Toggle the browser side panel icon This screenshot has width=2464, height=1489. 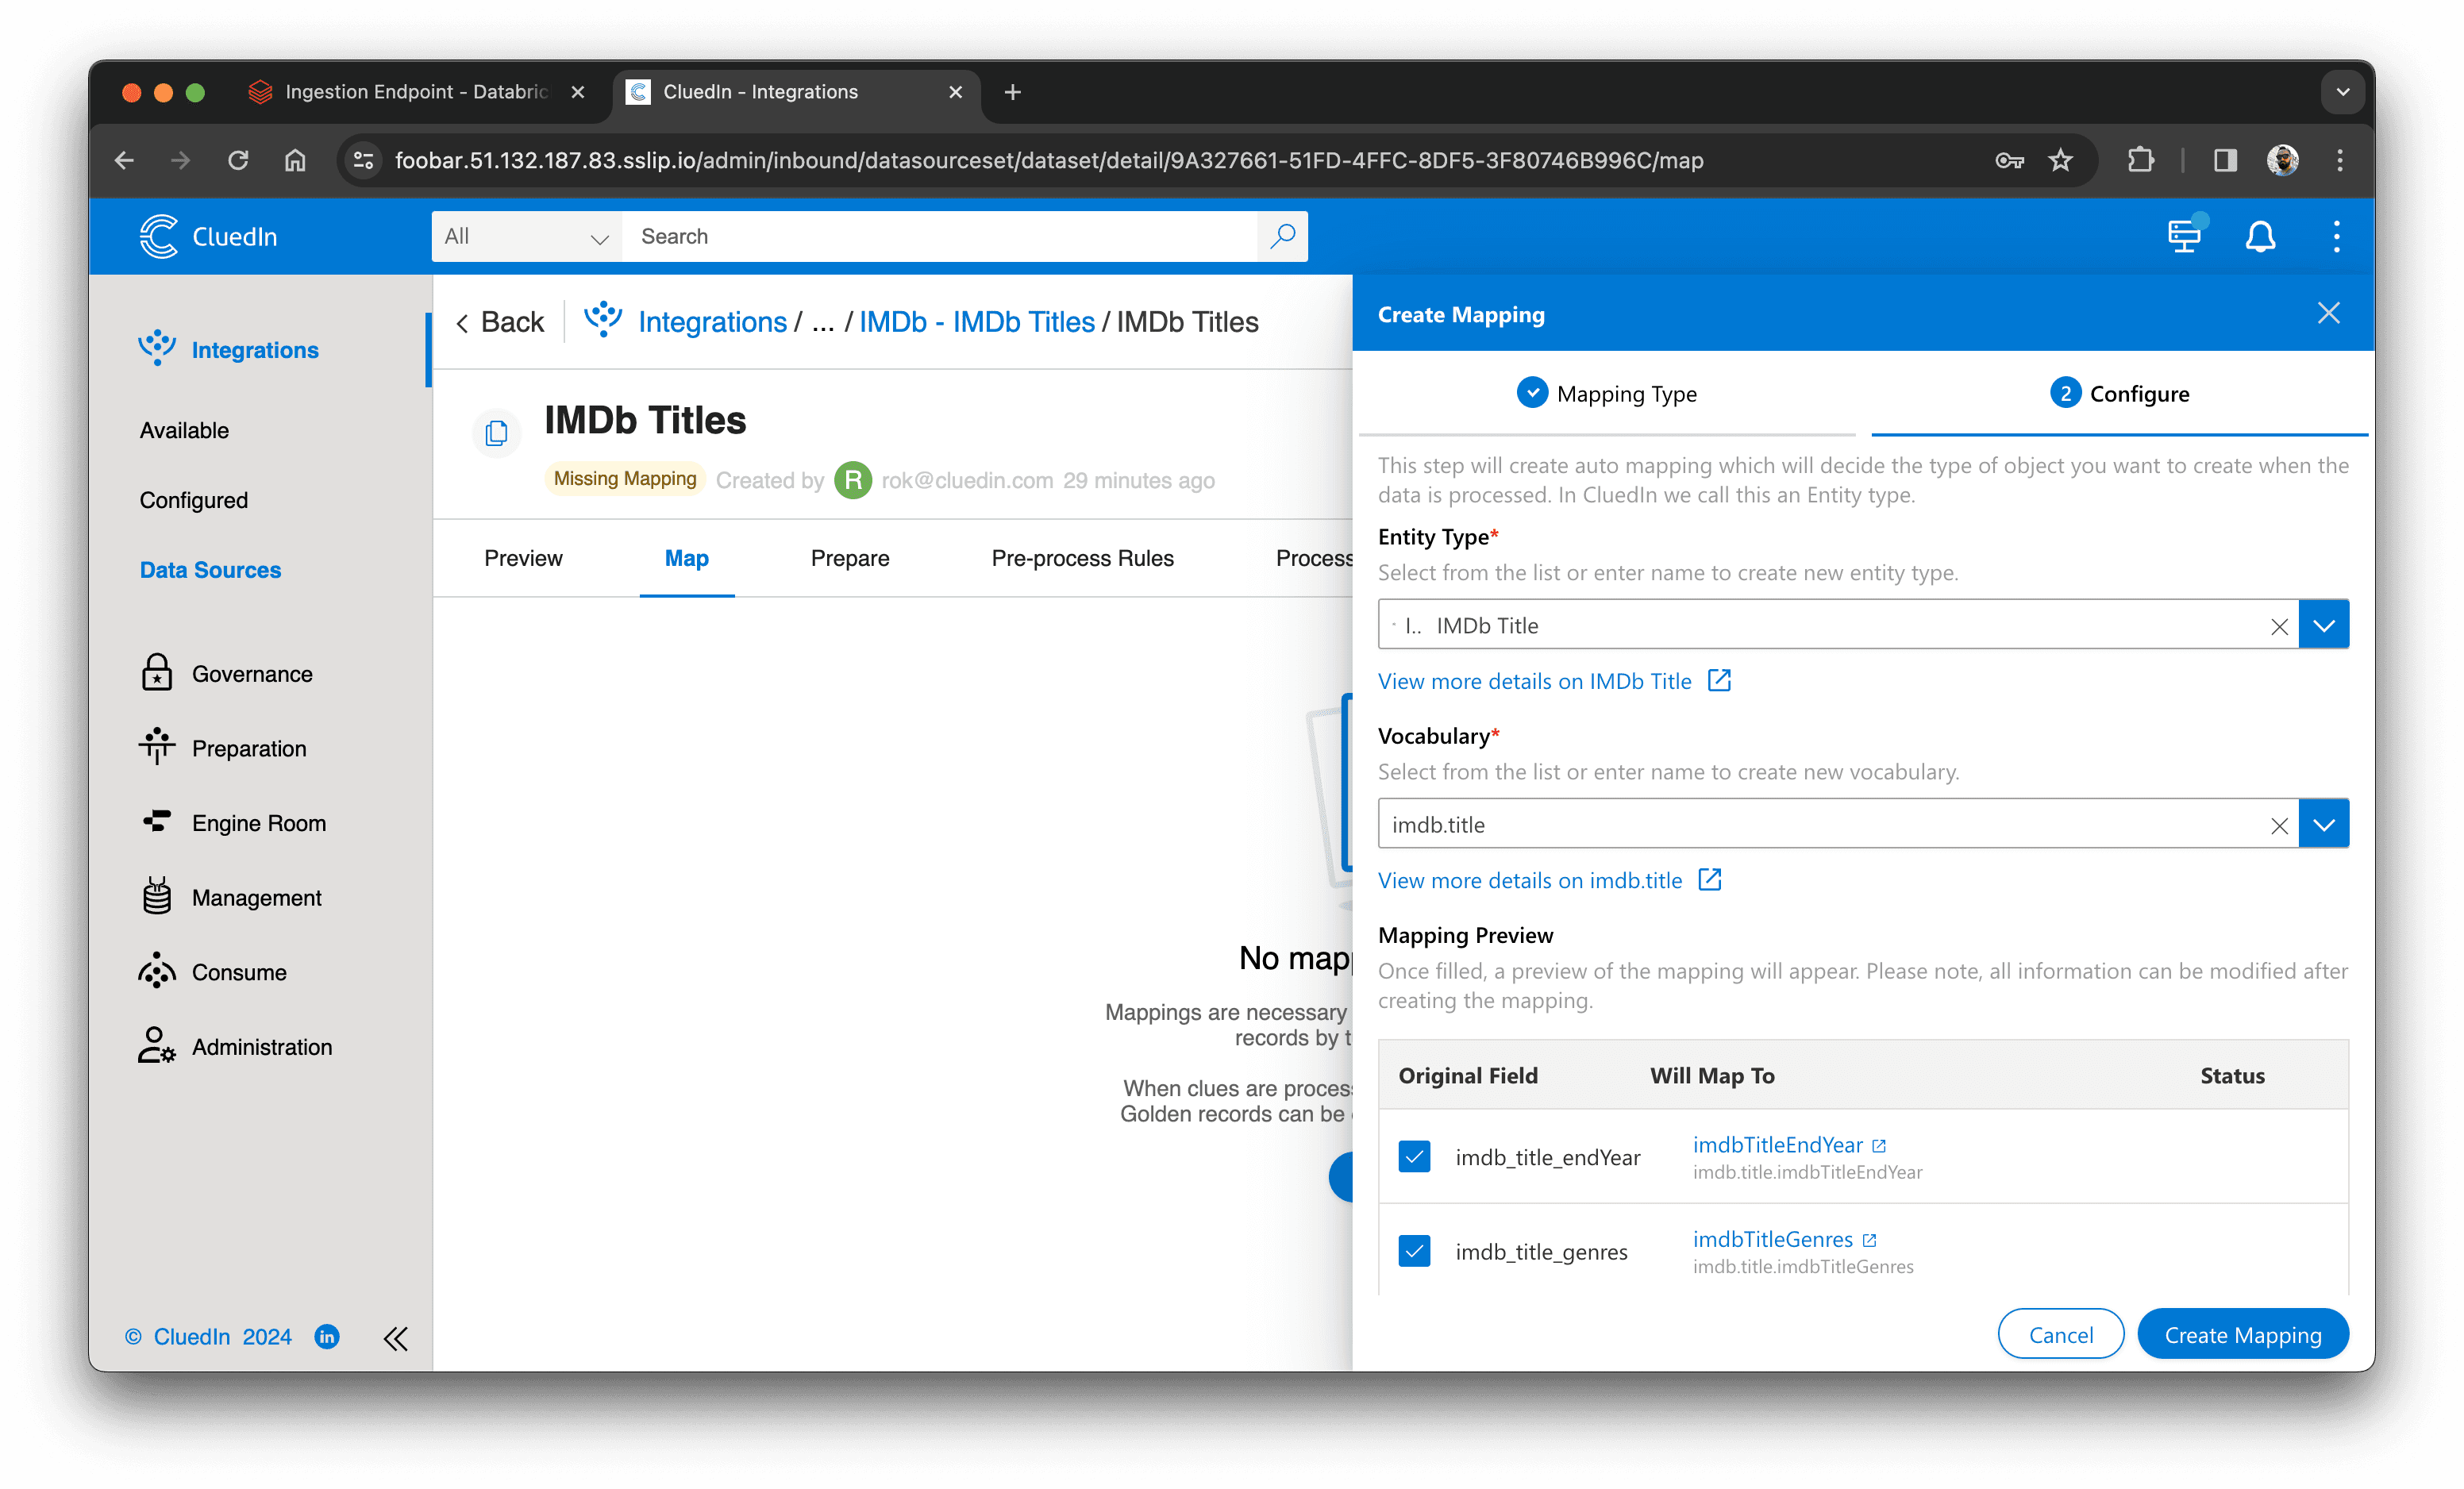coord(2225,160)
